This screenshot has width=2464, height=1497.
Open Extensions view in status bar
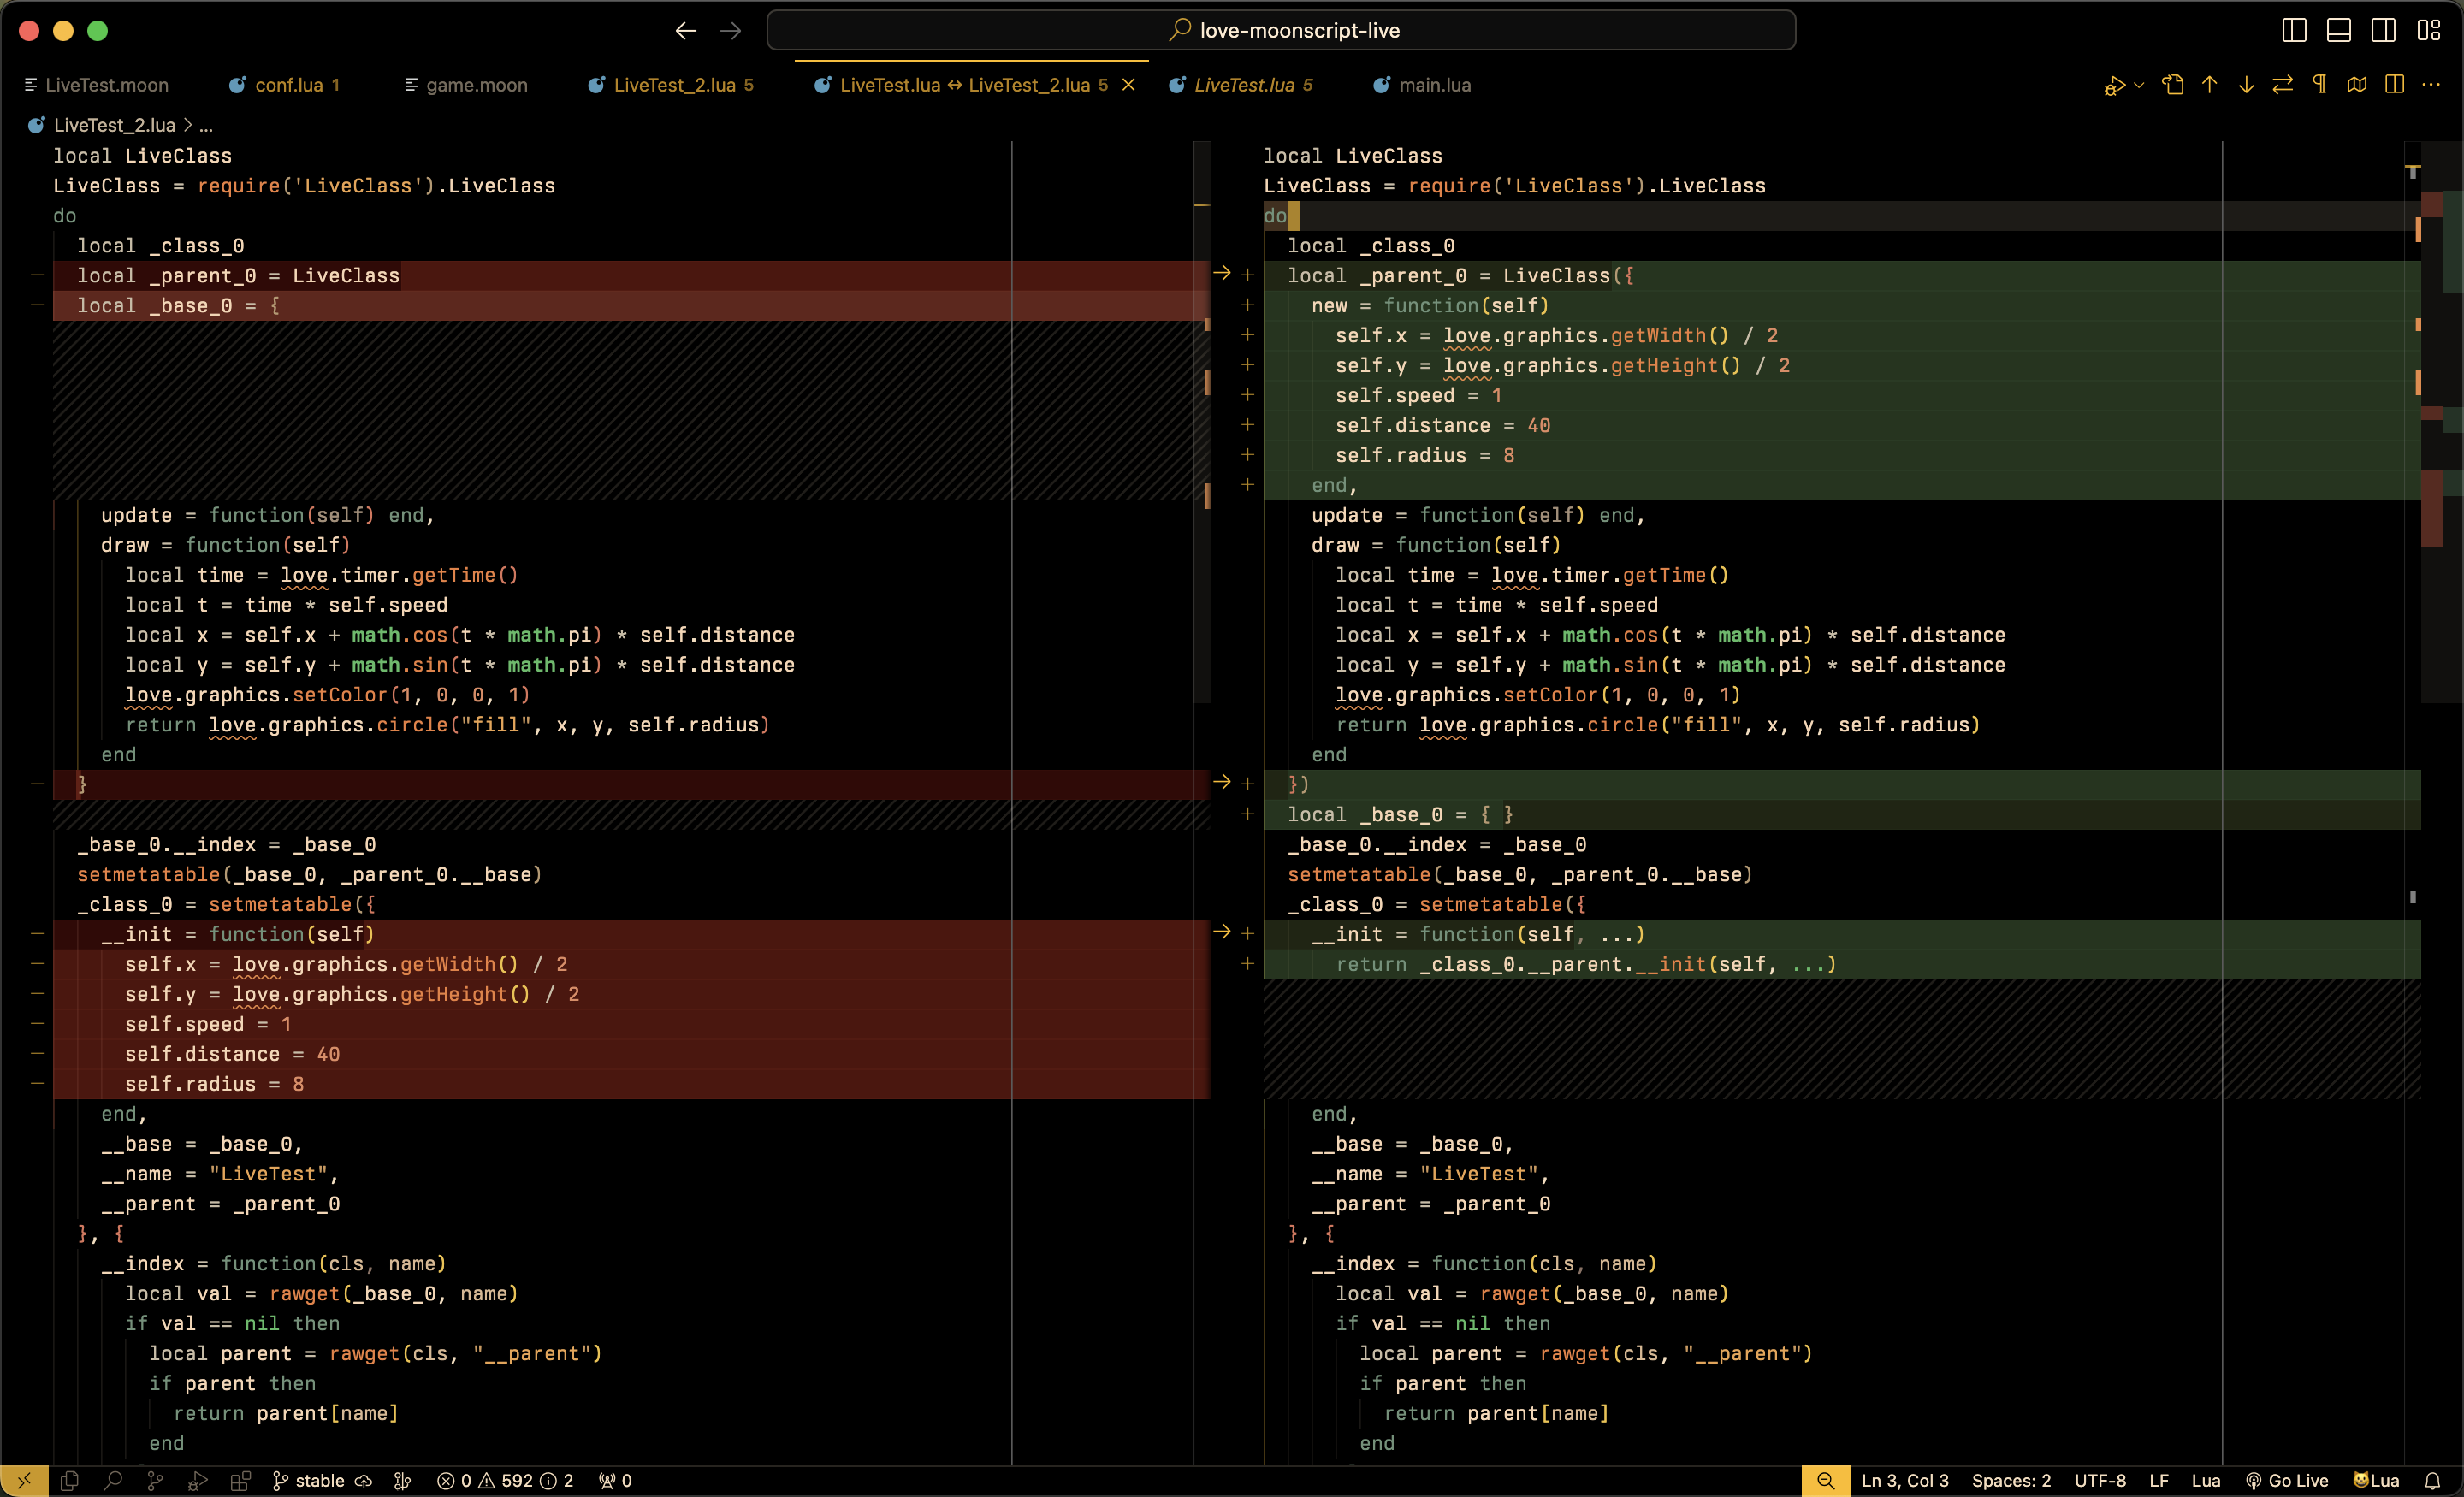click(x=241, y=1481)
